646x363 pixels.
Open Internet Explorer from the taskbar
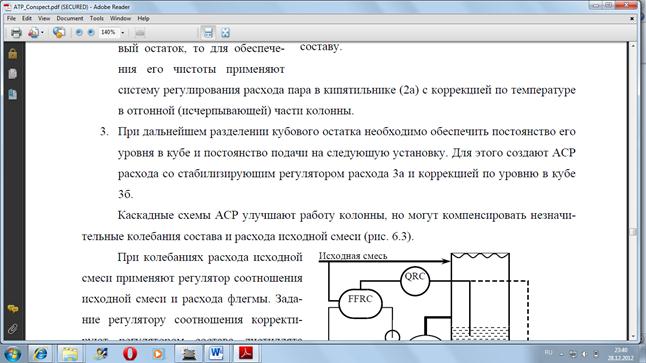pos(40,354)
